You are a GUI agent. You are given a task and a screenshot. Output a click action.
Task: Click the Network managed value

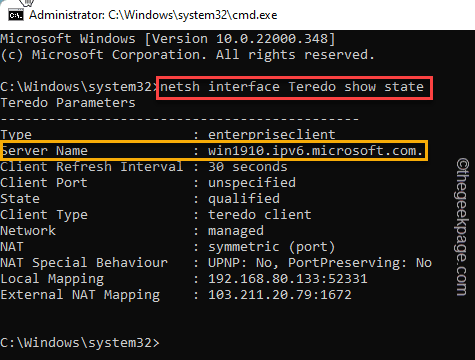236,231
